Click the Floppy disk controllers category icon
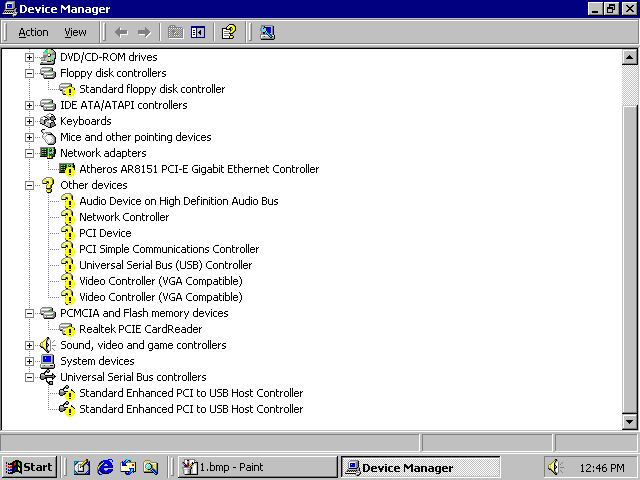The width and height of the screenshot is (640, 480). click(x=48, y=73)
